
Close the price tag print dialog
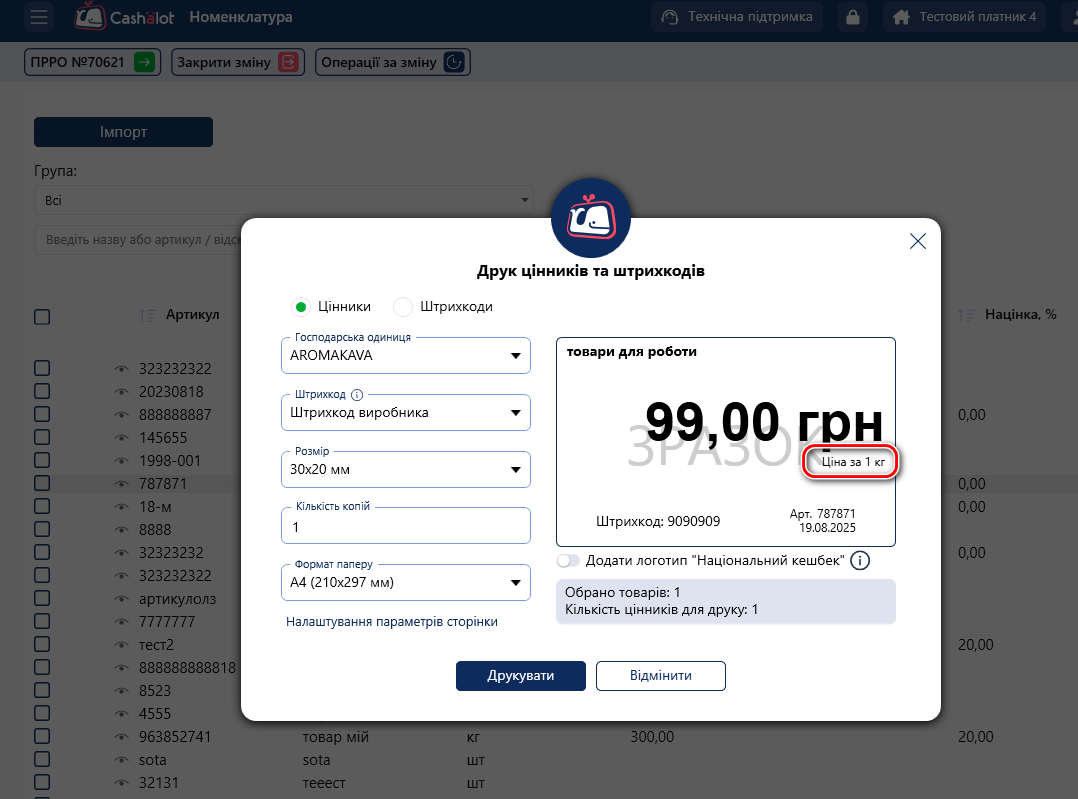[917, 241]
